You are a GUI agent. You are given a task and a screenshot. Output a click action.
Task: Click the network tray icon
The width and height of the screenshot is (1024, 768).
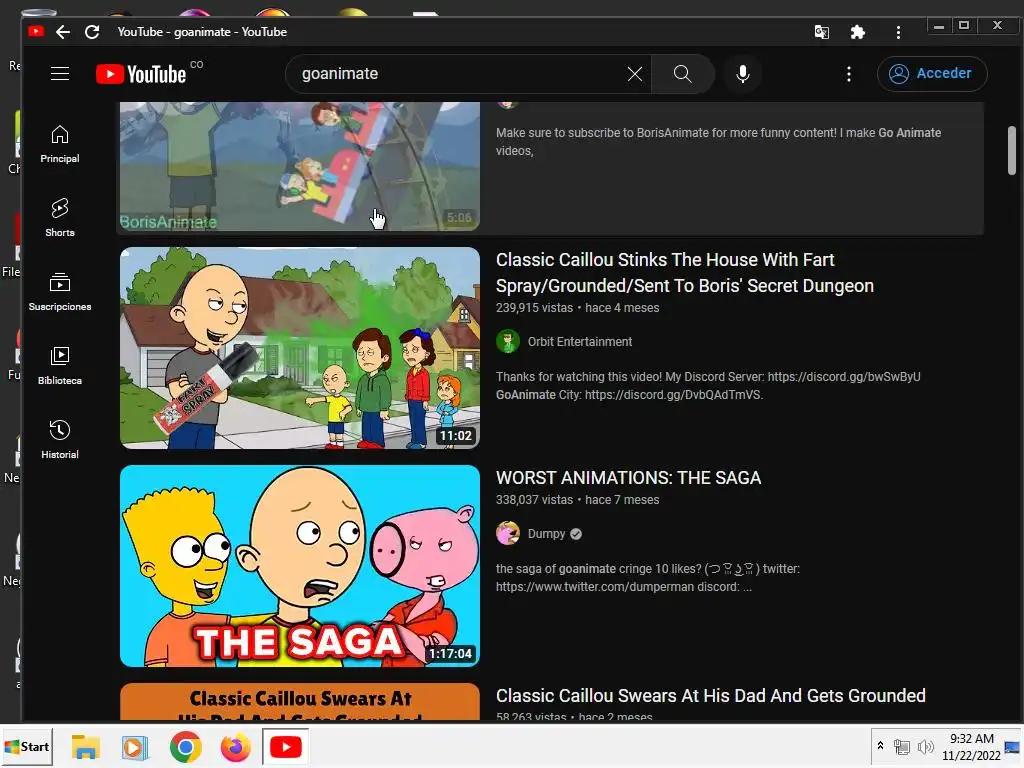[902, 747]
